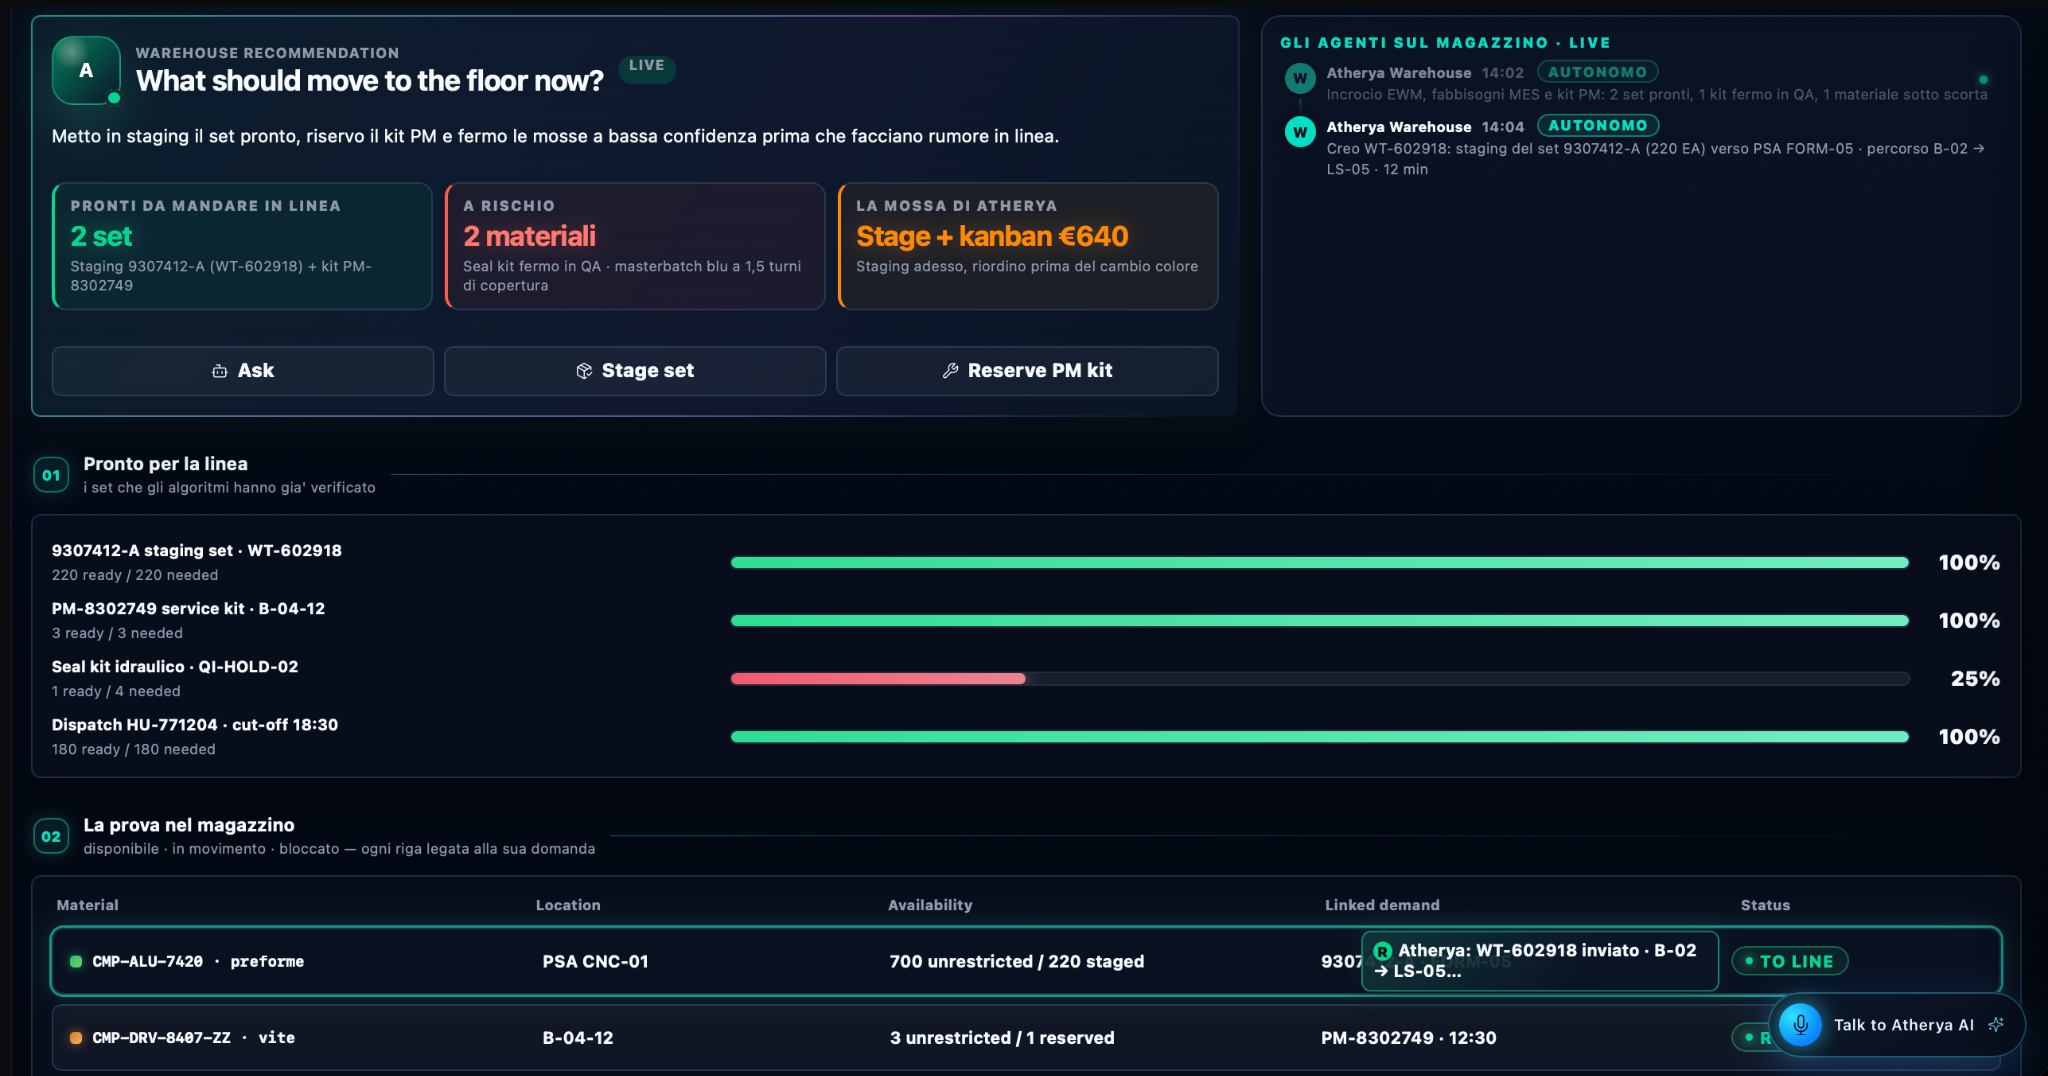Select the "PSA CNC-01" location cell

[595, 962]
